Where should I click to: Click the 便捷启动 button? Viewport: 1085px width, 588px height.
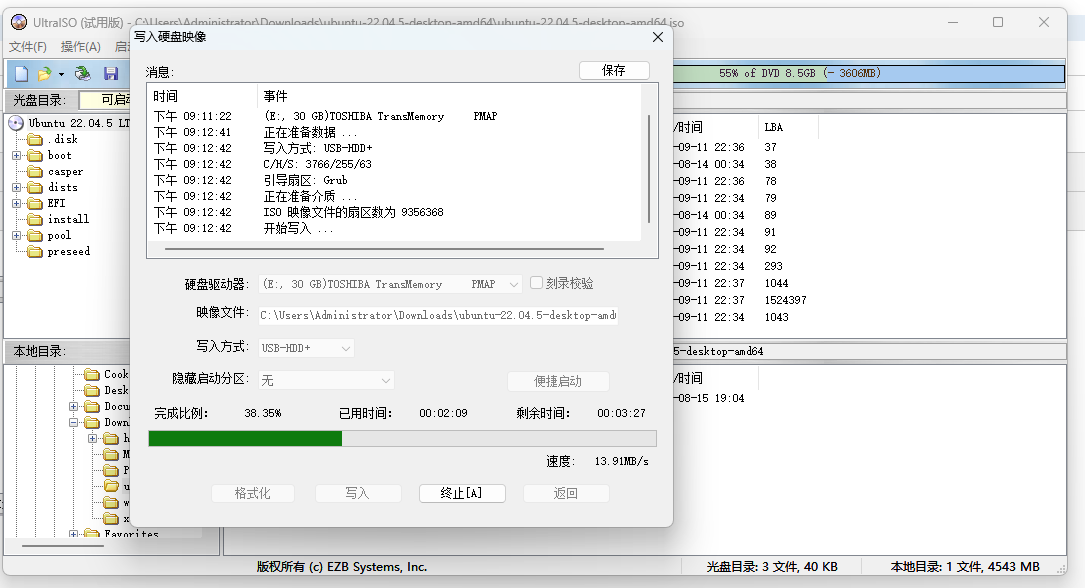pyautogui.click(x=558, y=381)
